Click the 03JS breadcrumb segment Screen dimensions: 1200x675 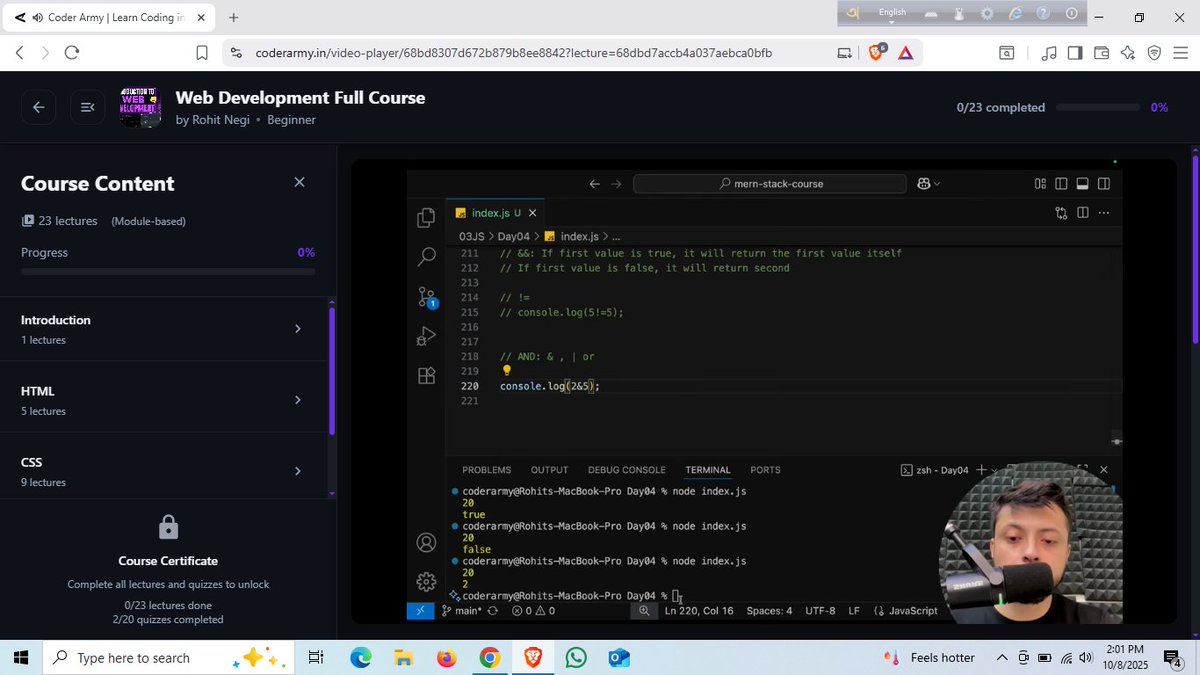point(472,236)
